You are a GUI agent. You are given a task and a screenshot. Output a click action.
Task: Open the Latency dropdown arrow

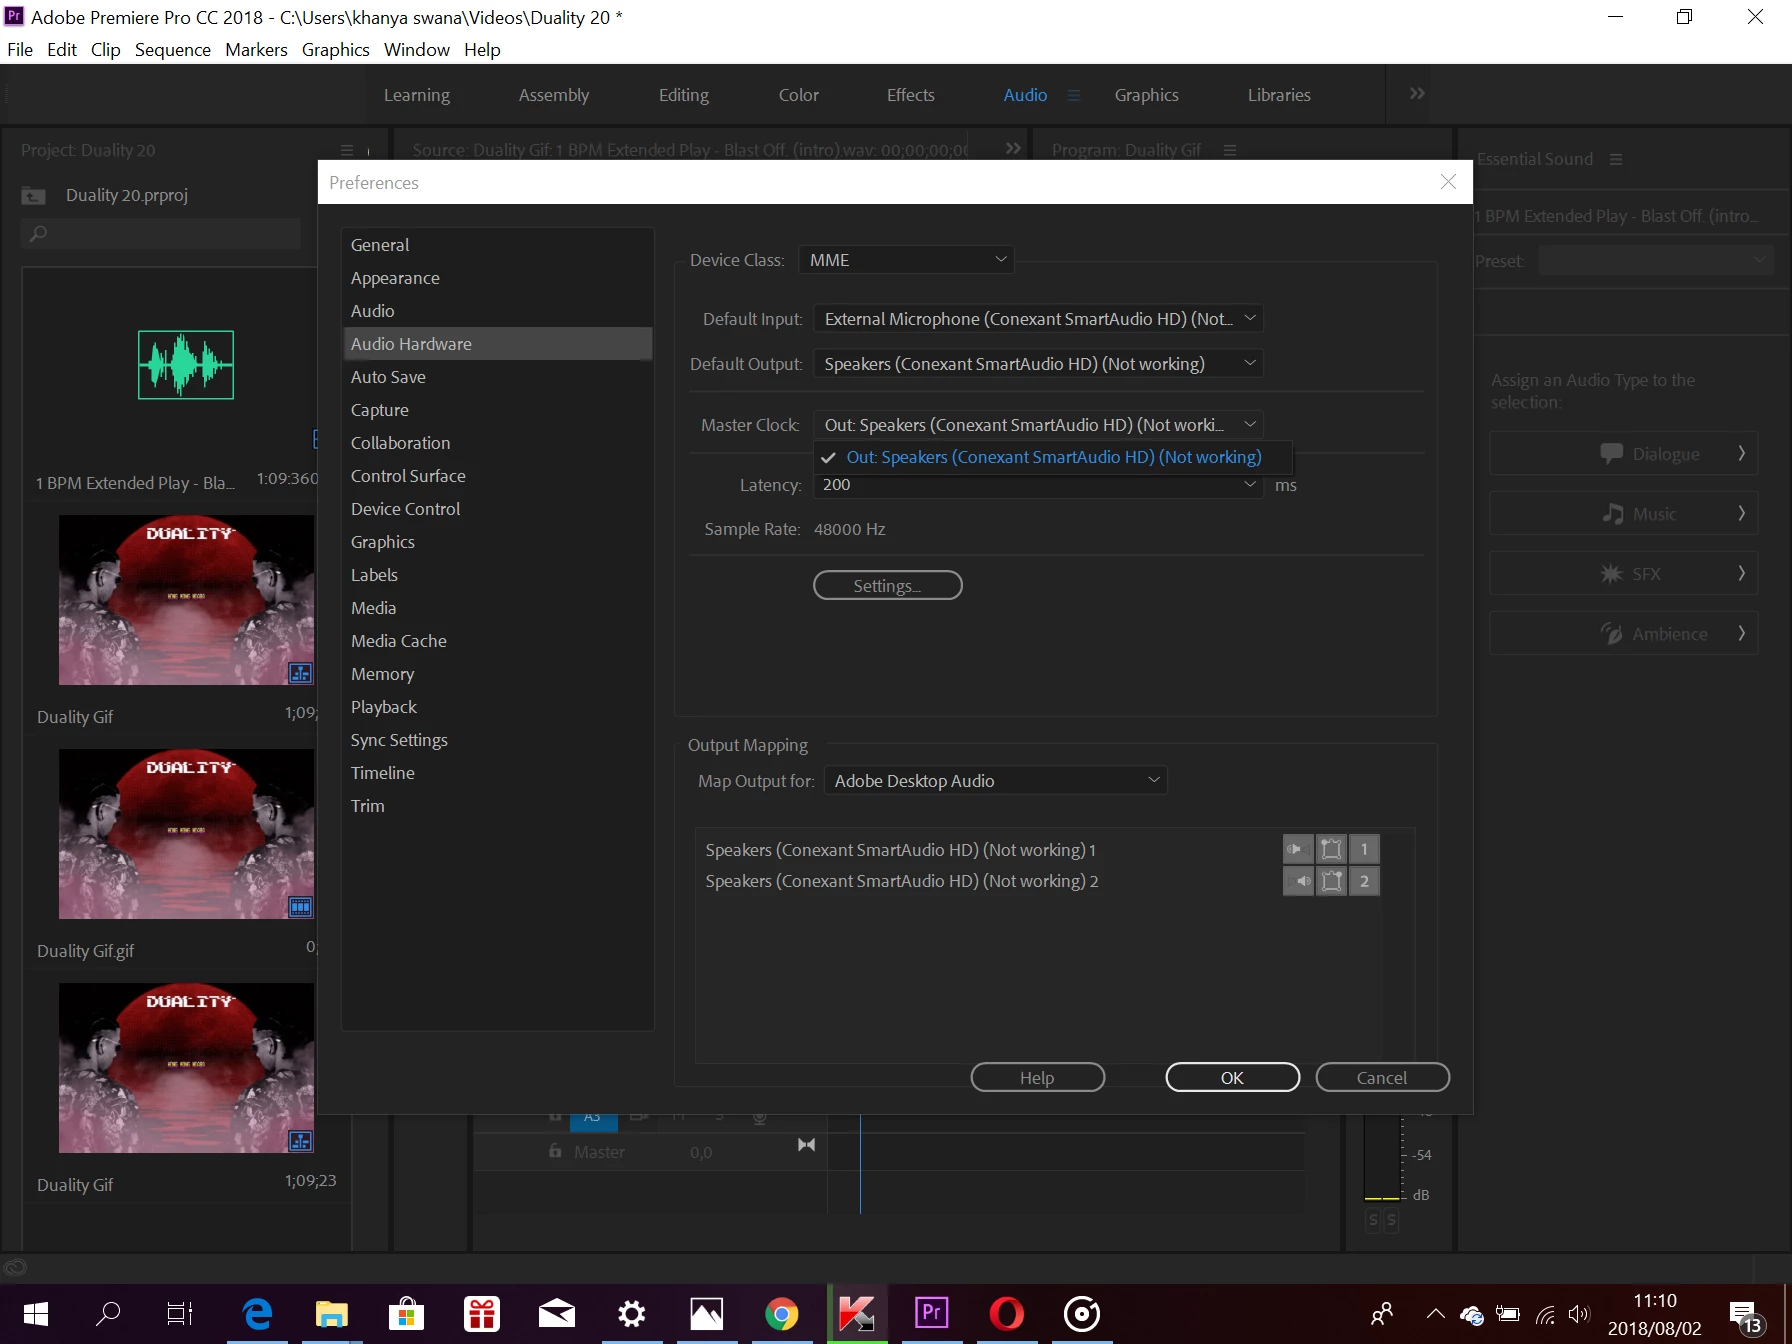tap(1250, 484)
